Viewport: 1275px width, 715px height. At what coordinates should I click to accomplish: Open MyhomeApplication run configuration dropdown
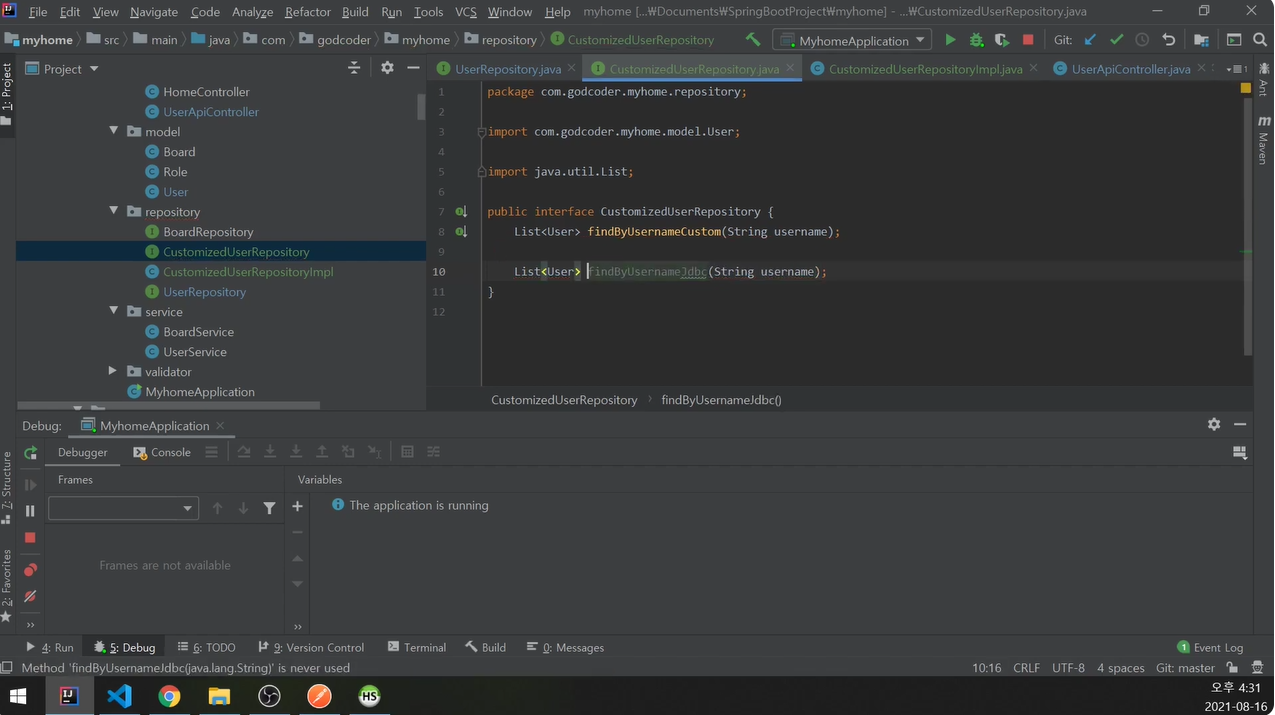pyautogui.click(x=852, y=40)
